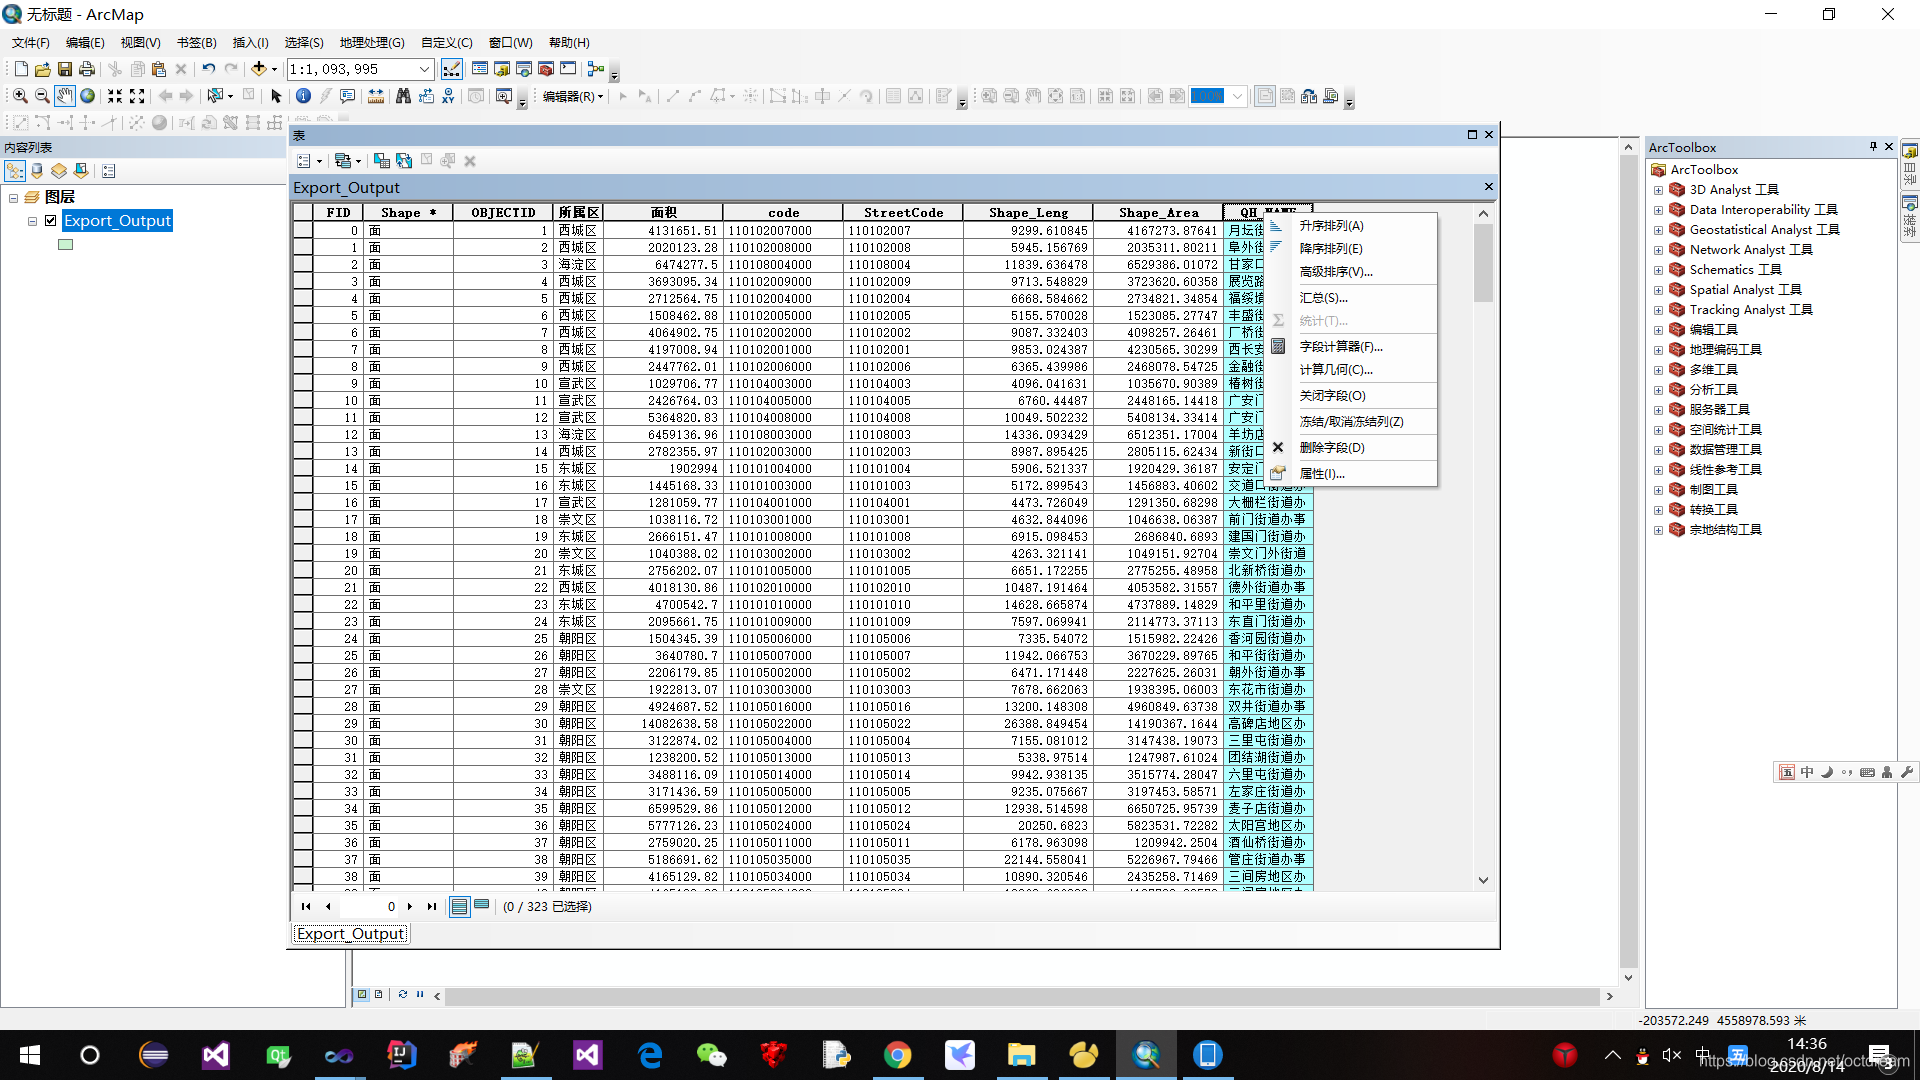This screenshot has width=1920, height=1080.
Task: Click the Export_Output layer symbol swatch
Action: click(65, 245)
